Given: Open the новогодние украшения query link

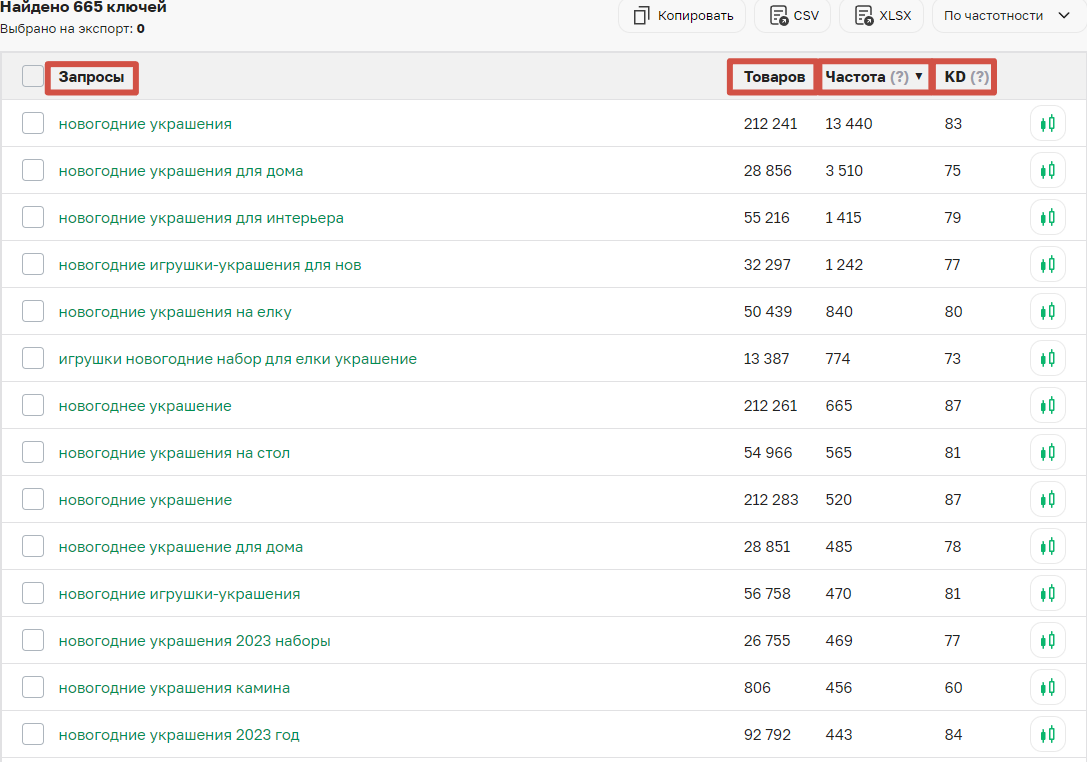Looking at the screenshot, I should (145, 124).
